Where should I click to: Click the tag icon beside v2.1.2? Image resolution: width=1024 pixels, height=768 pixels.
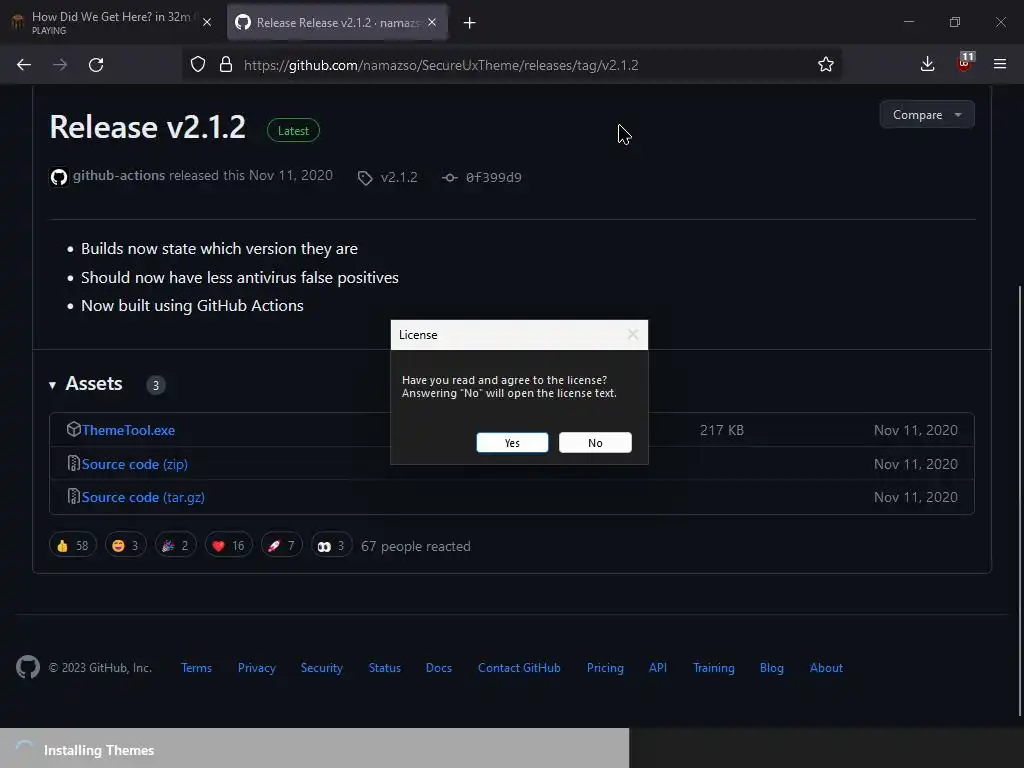point(365,178)
